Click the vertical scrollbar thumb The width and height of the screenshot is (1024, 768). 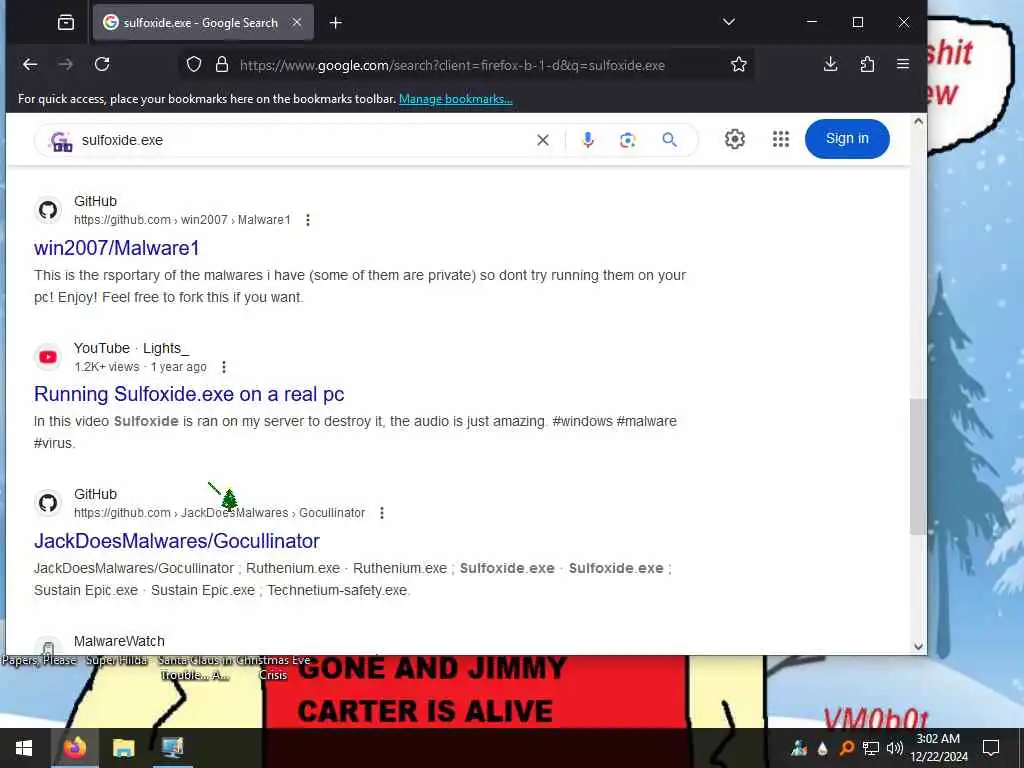[x=918, y=467]
